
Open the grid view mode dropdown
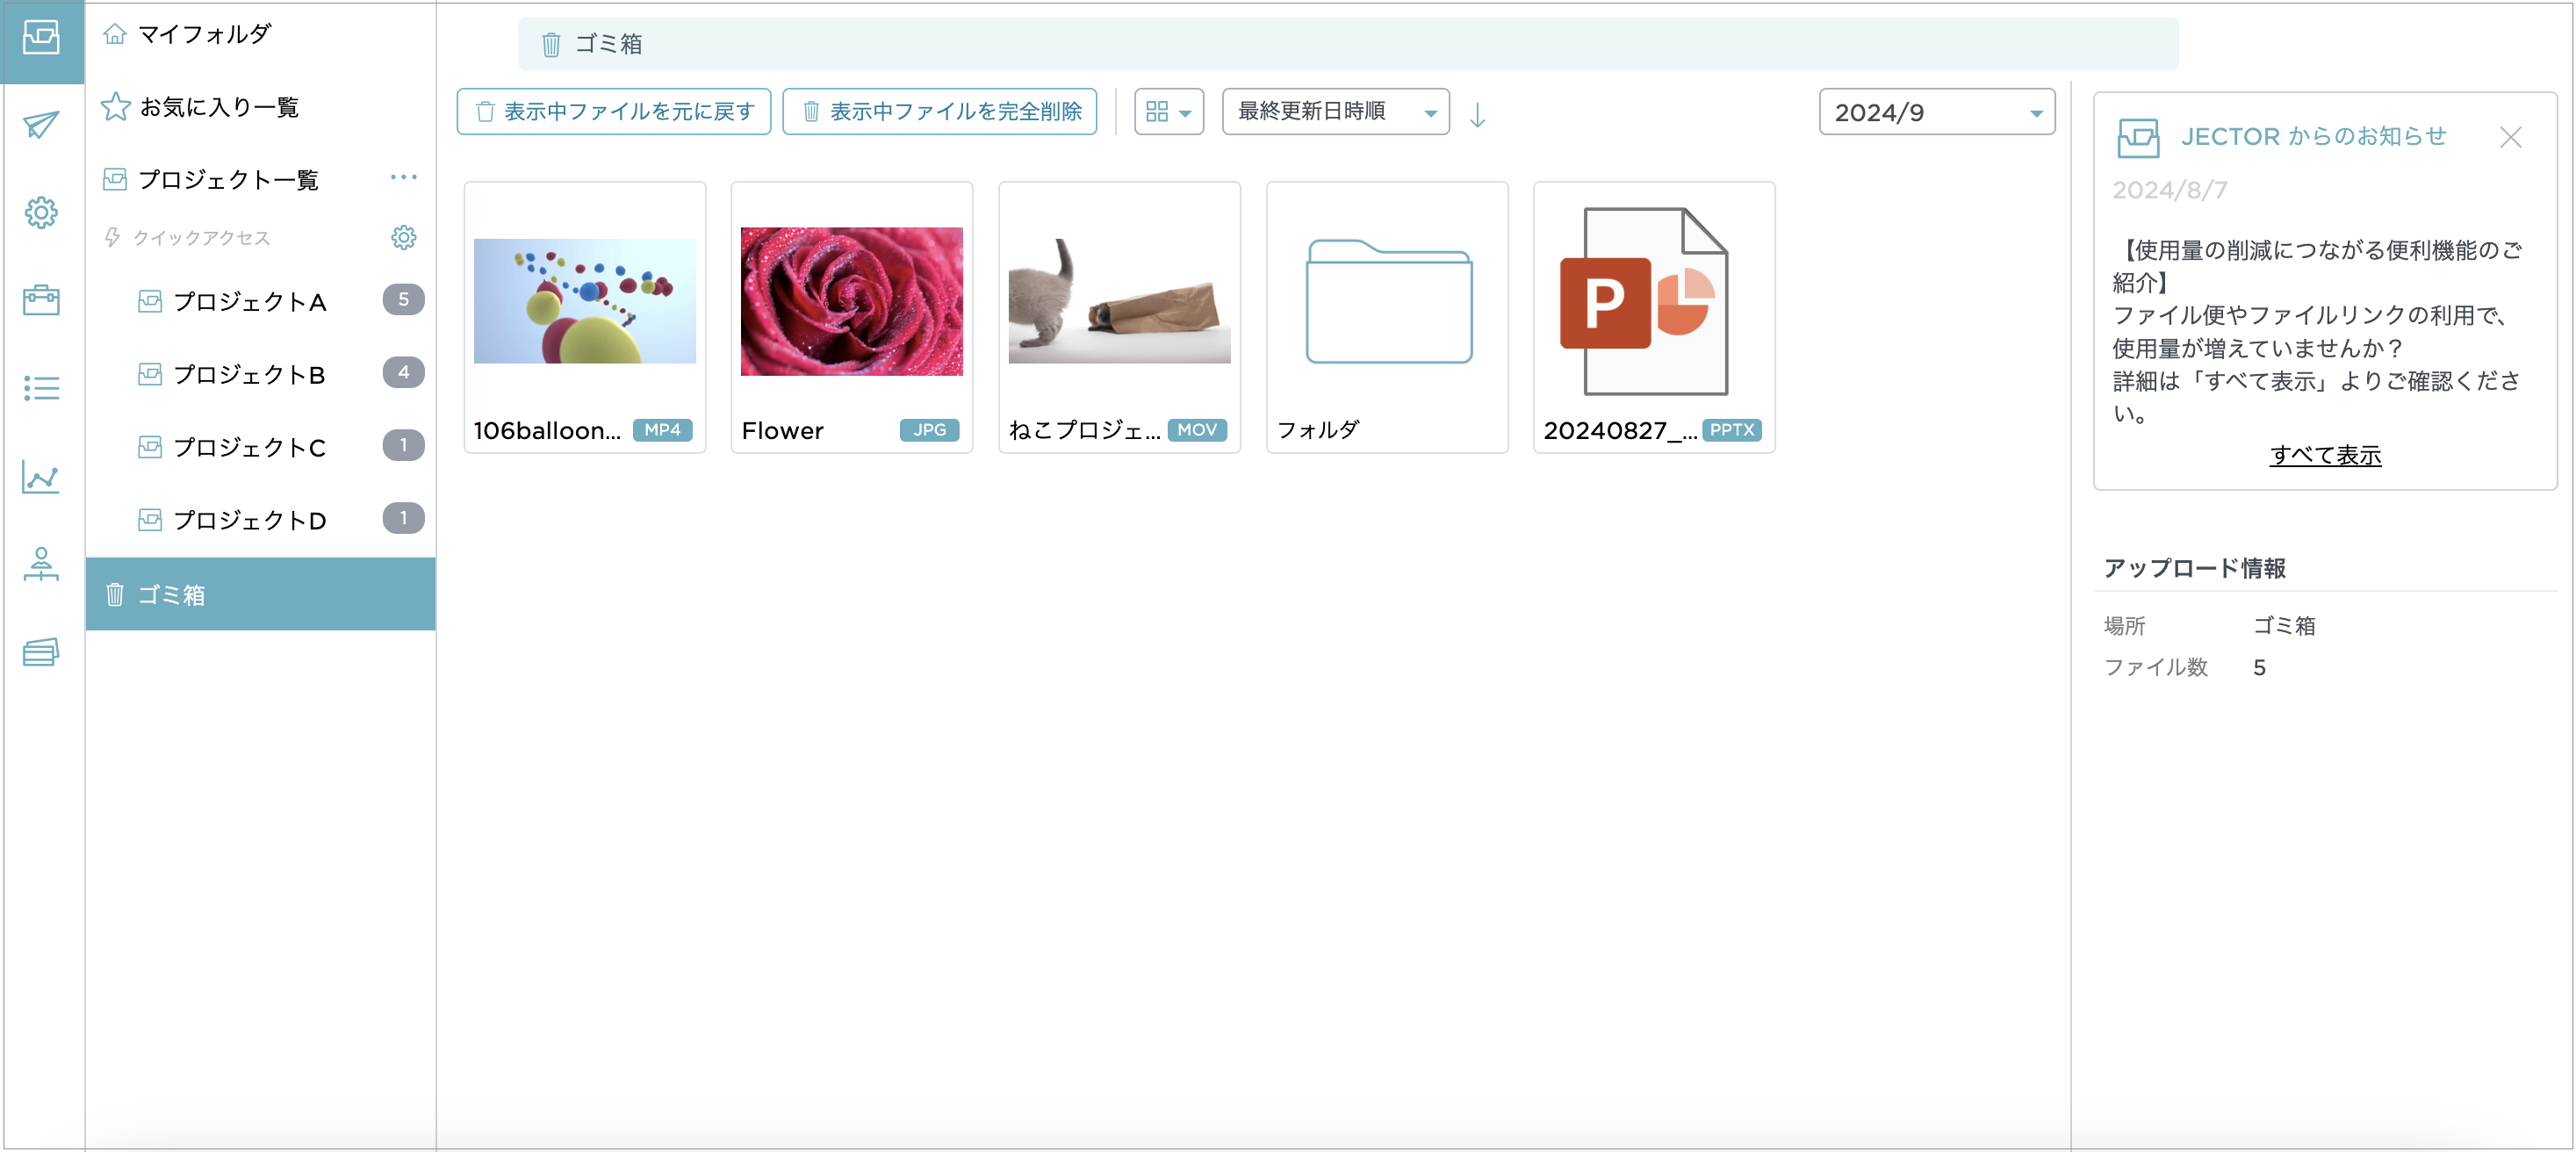[x=1169, y=111]
